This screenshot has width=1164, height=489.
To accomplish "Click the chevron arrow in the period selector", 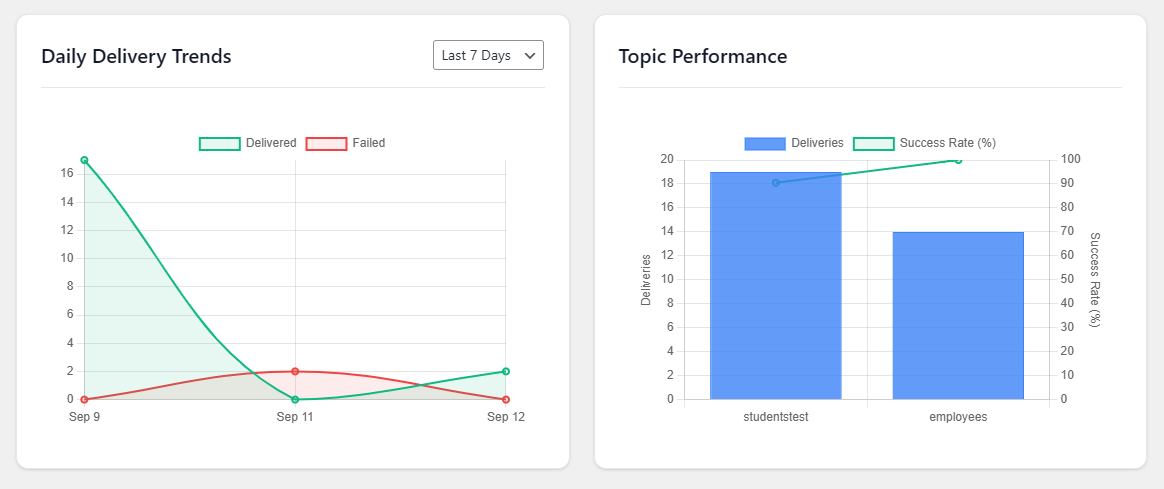I will coord(530,56).
